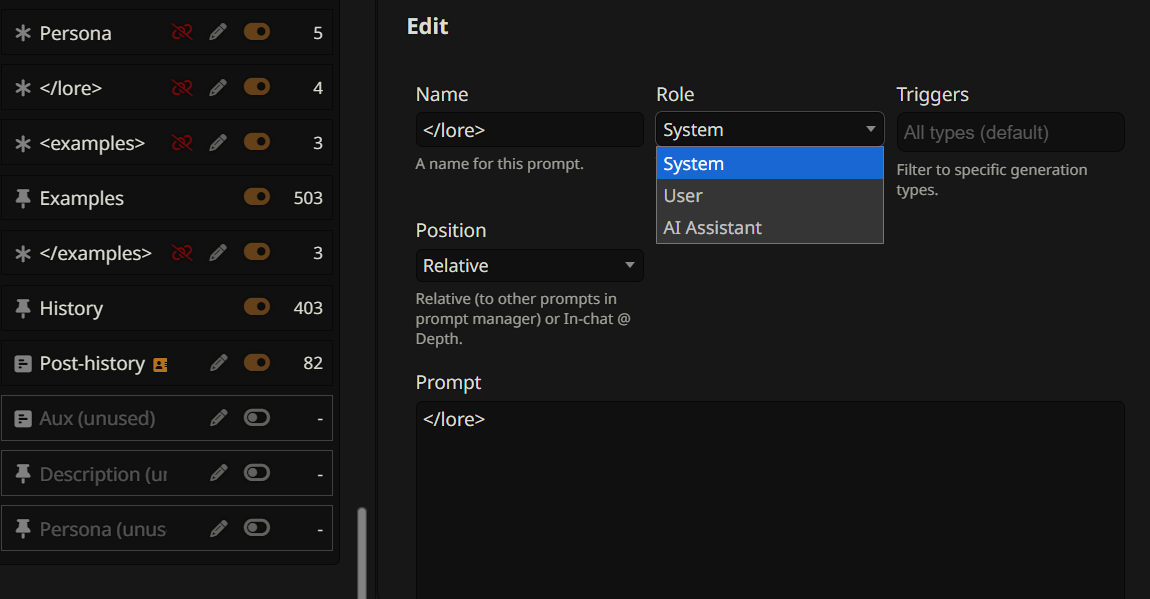Screen dimensions: 1150x599
Task: Click the pin icon beside Examples
Action: click(x=23, y=198)
